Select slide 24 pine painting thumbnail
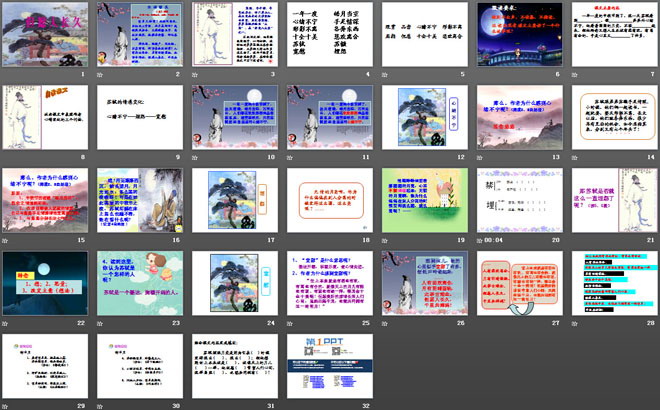Viewport: 660px width, 410px height. click(x=235, y=283)
